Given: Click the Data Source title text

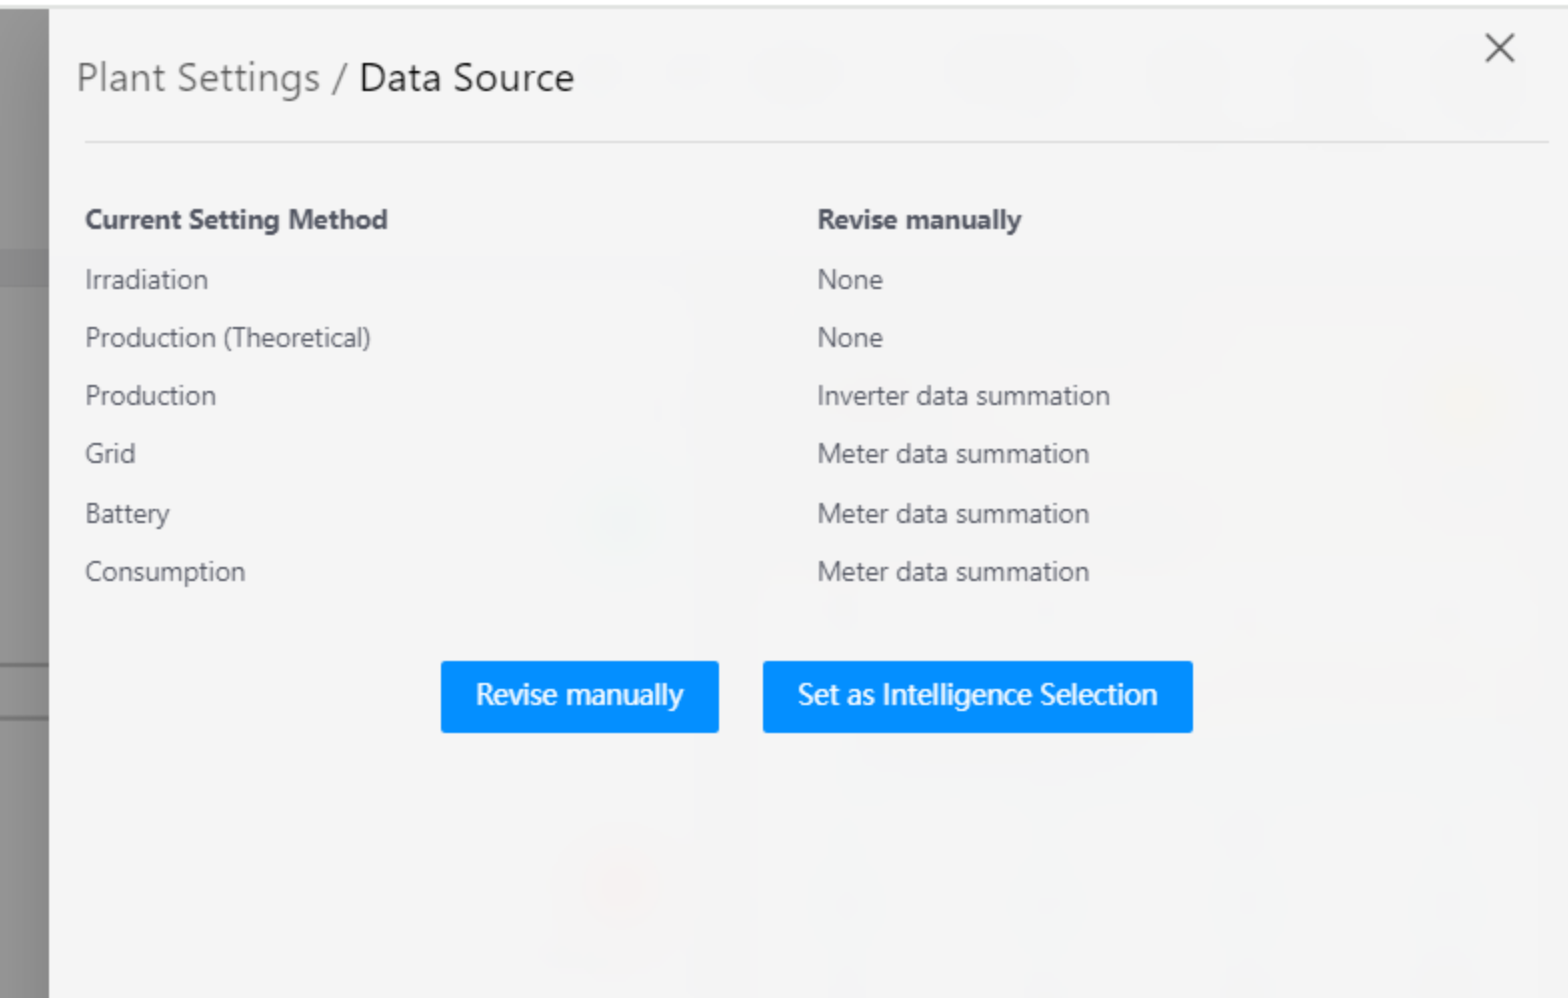Looking at the screenshot, I should coord(466,77).
